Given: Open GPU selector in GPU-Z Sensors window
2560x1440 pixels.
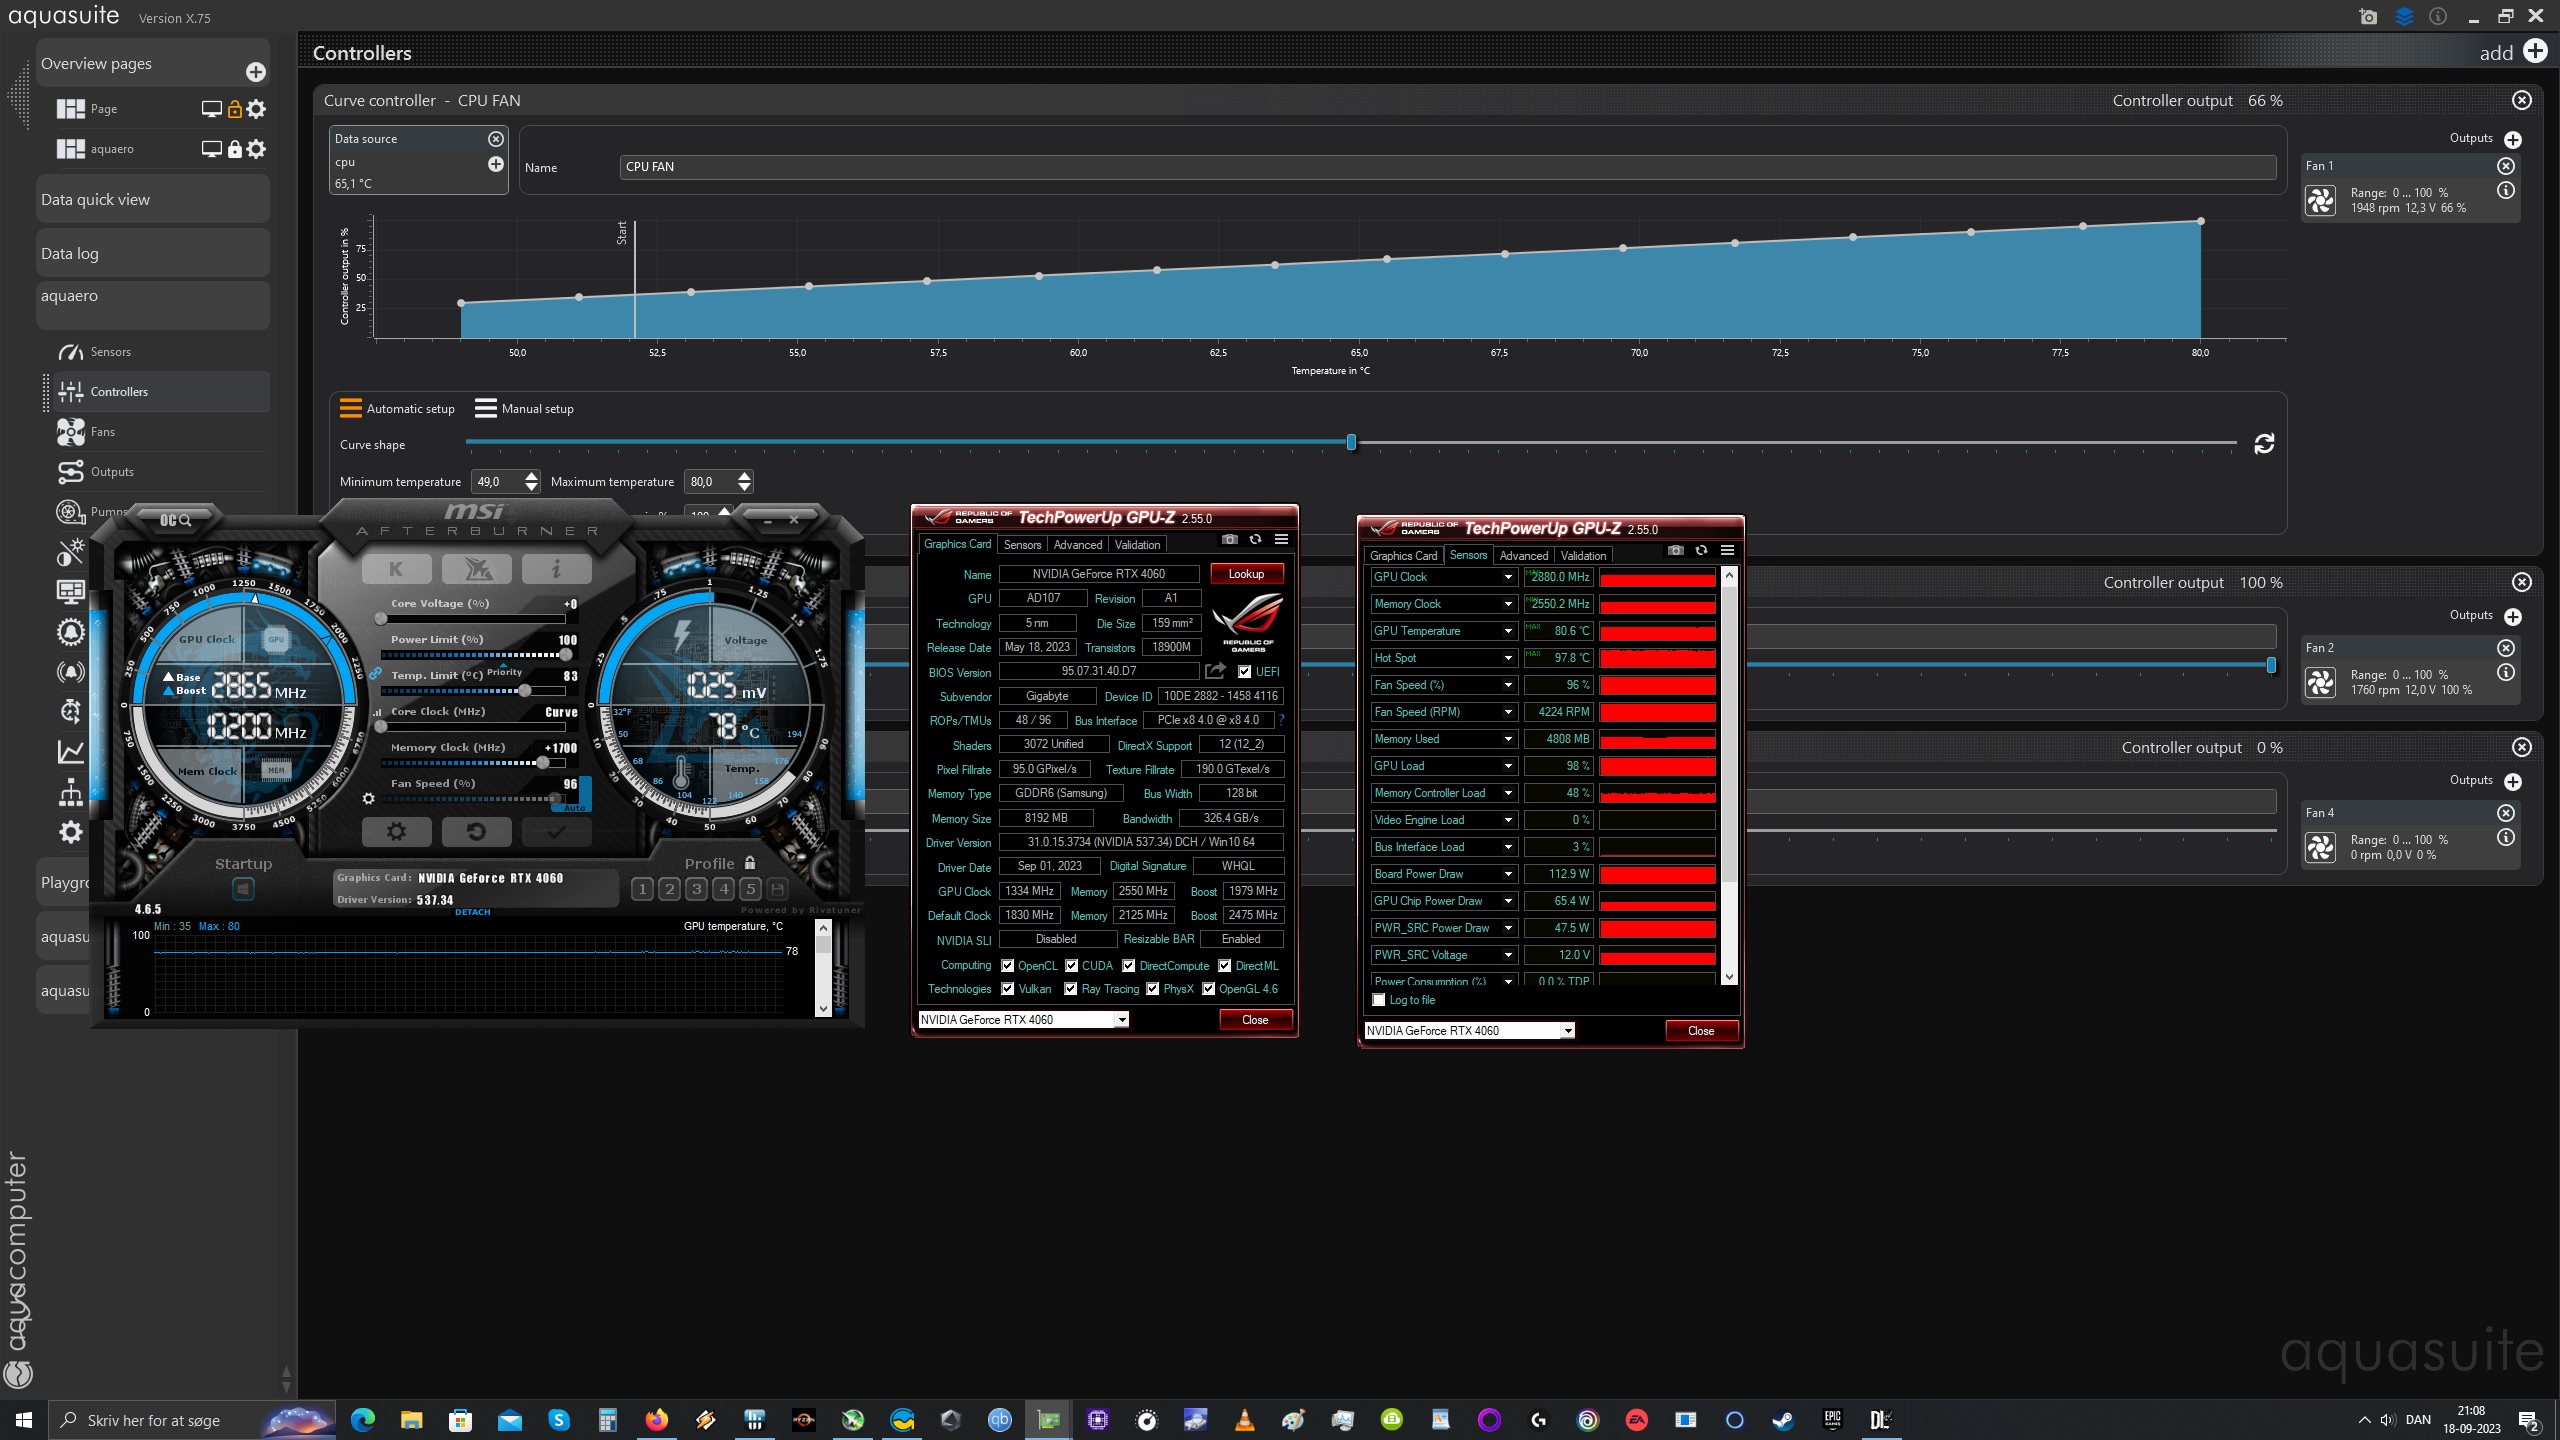Looking at the screenshot, I should [x=1469, y=1031].
